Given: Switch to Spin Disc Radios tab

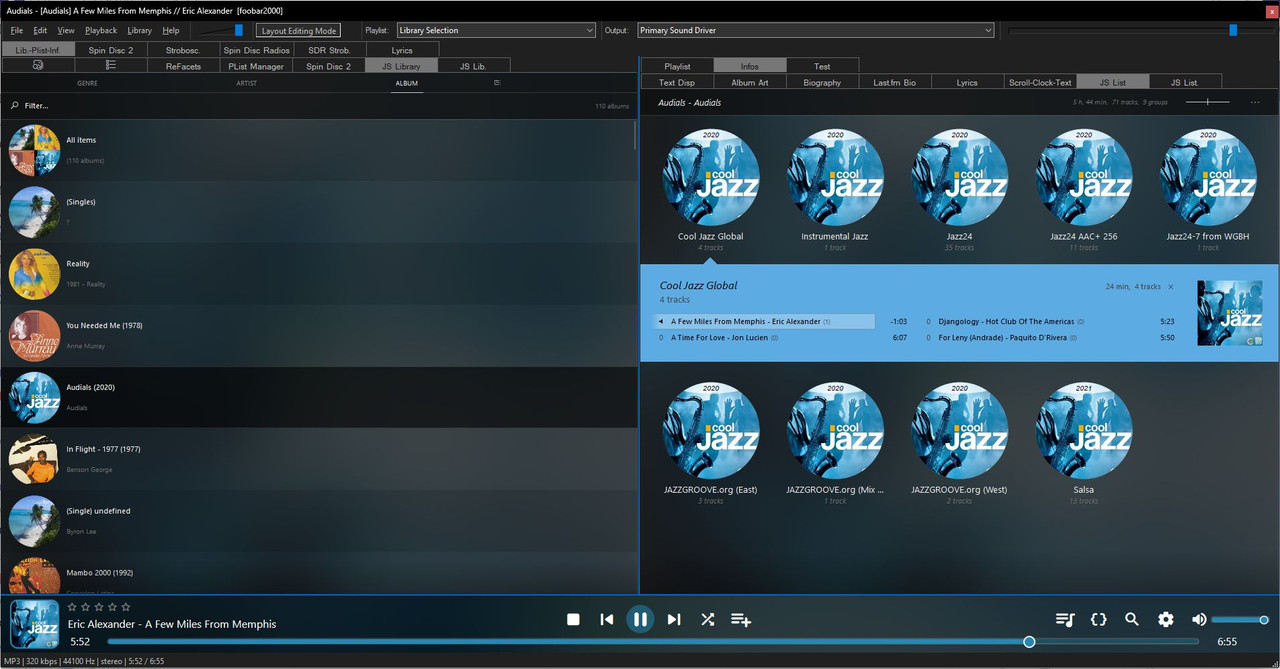Looking at the screenshot, I should (x=257, y=50).
